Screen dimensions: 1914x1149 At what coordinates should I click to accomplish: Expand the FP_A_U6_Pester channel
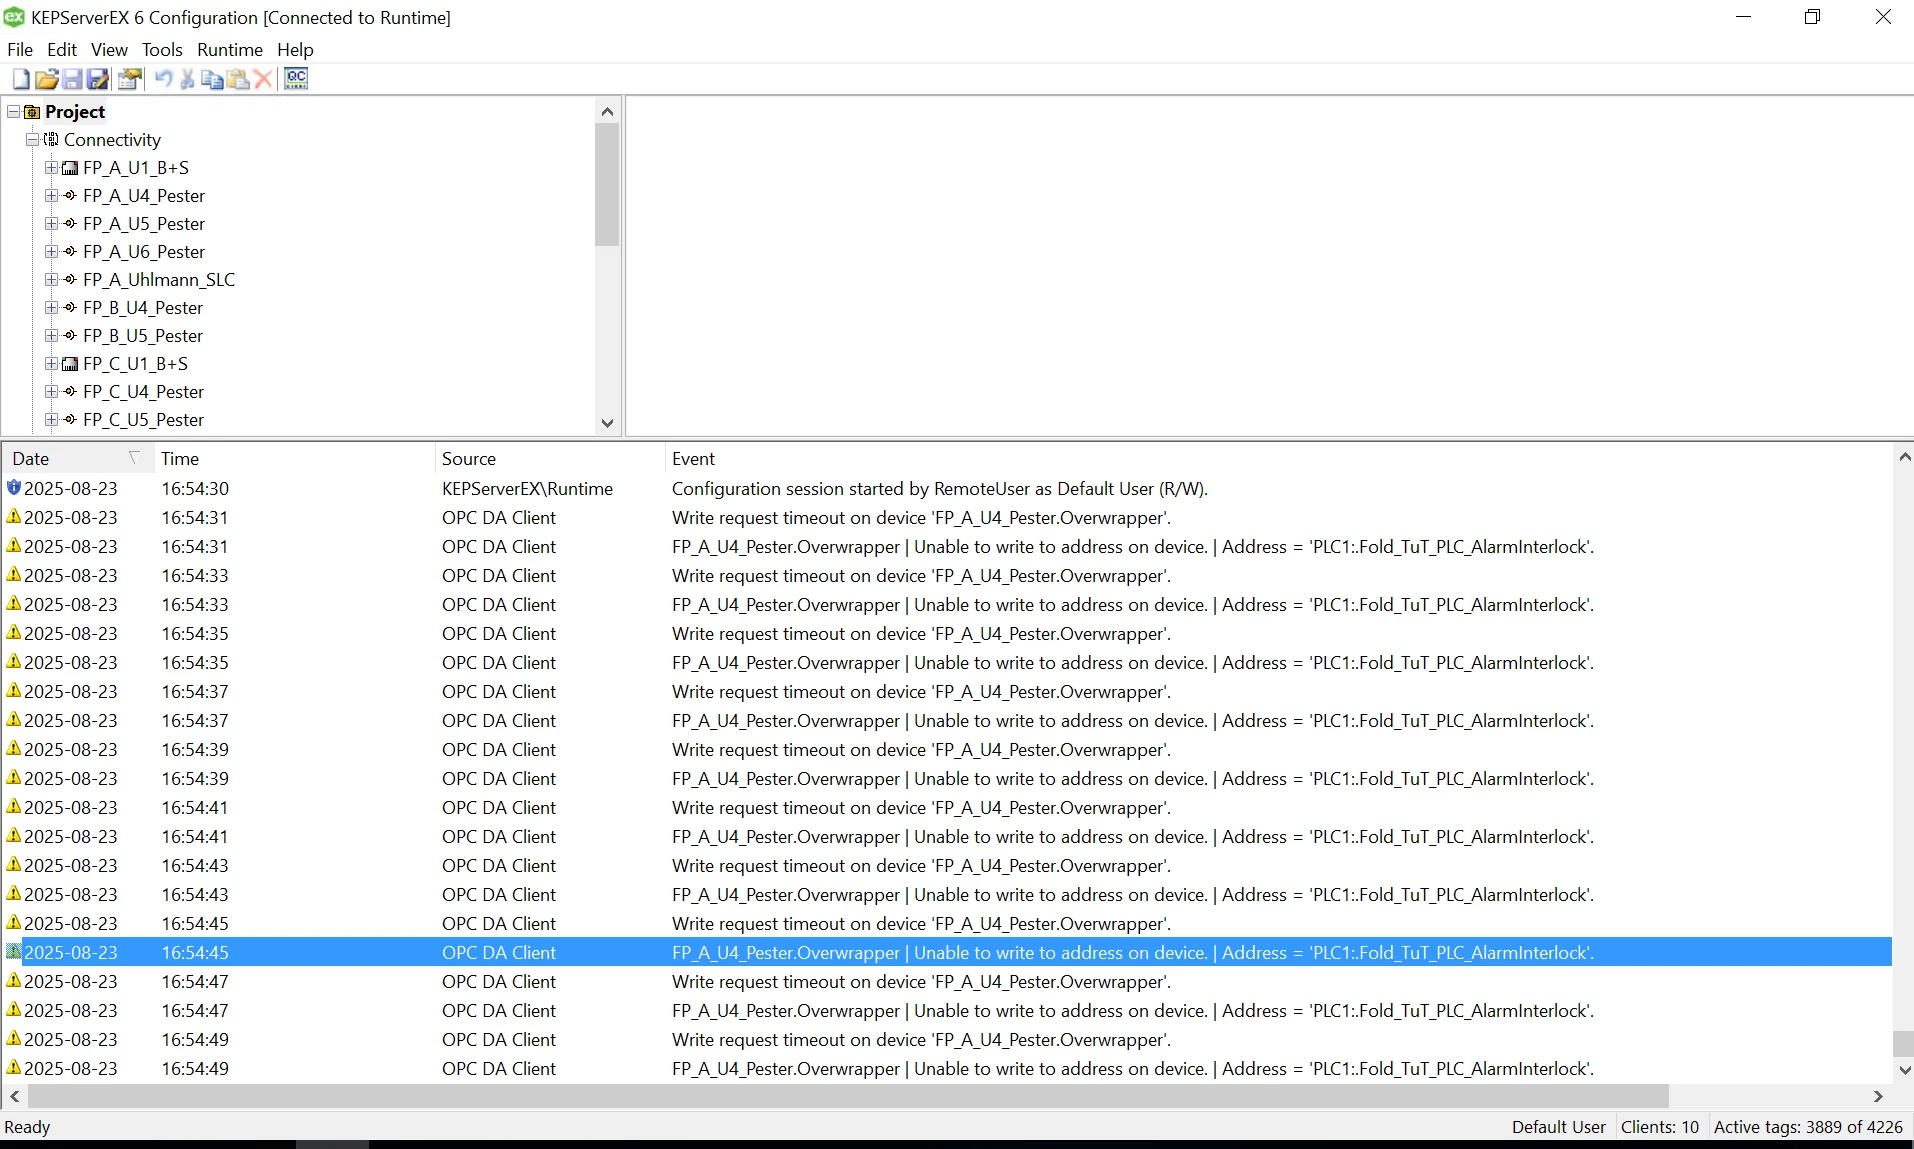[51, 252]
